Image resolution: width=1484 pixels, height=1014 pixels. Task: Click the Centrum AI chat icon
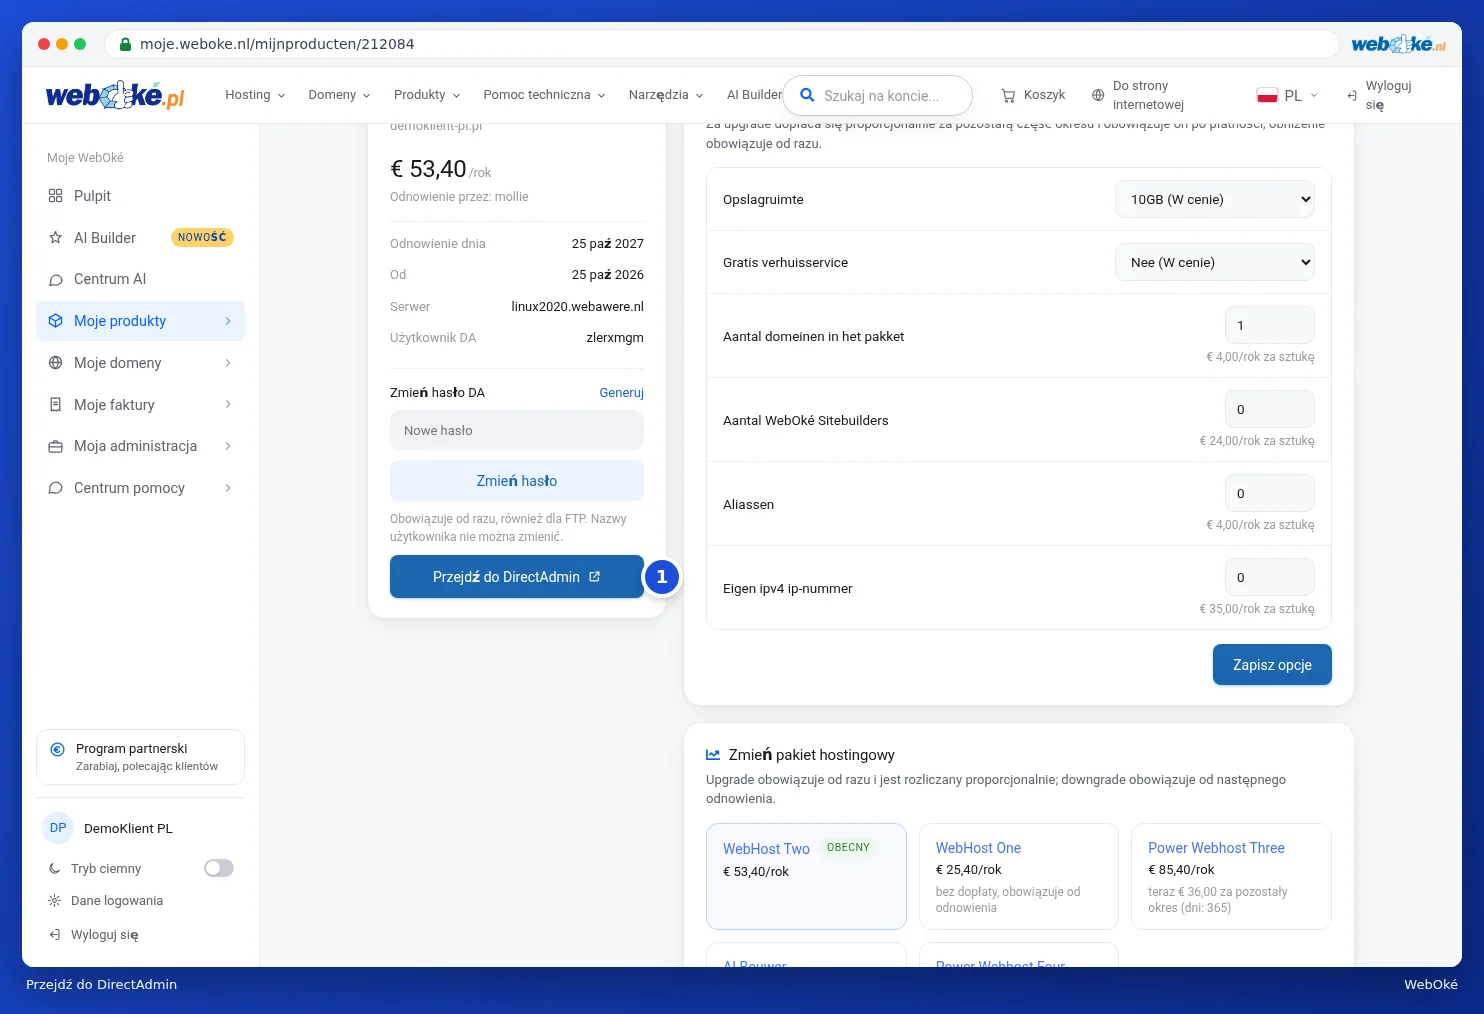click(55, 279)
